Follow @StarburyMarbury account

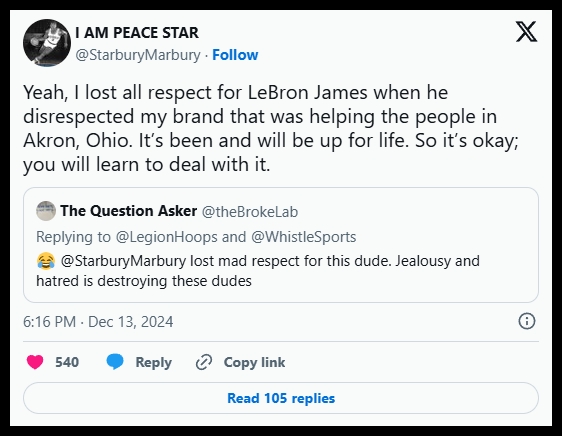235,55
